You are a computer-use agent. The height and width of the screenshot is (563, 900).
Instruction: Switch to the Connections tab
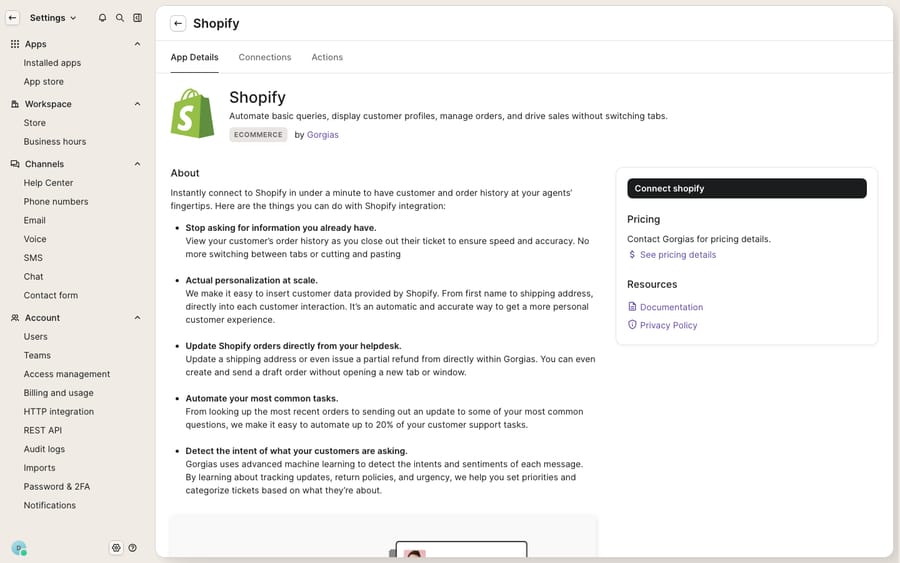(x=265, y=57)
